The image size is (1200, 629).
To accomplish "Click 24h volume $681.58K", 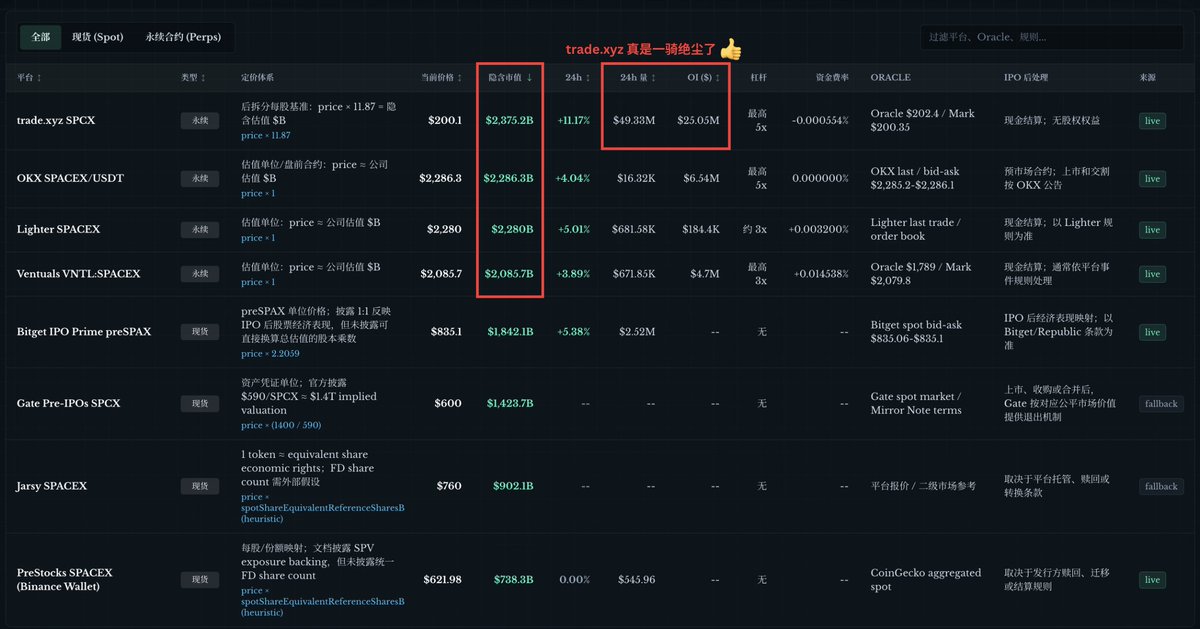I will tap(634, 229).
